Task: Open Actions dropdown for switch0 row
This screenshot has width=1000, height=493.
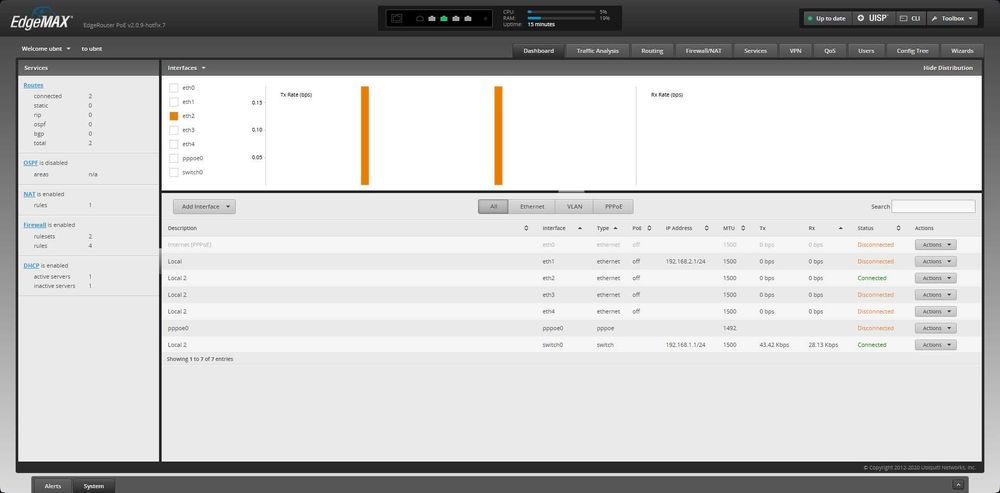Action: click(936, 344)
